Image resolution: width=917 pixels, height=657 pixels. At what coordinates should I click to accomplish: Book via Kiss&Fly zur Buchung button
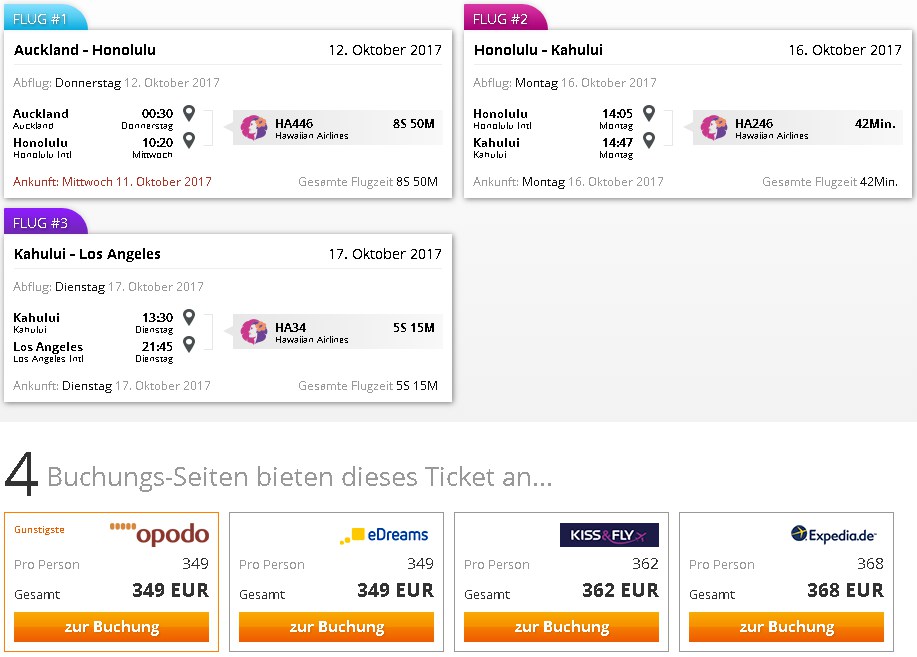click(x=561, y=627)
